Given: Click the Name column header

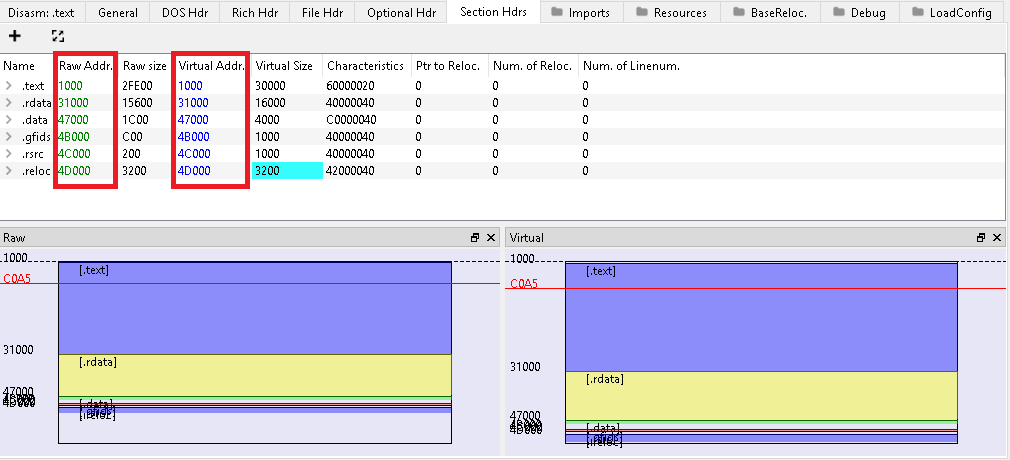Looking at the screenshot, I should click(19, 66).
